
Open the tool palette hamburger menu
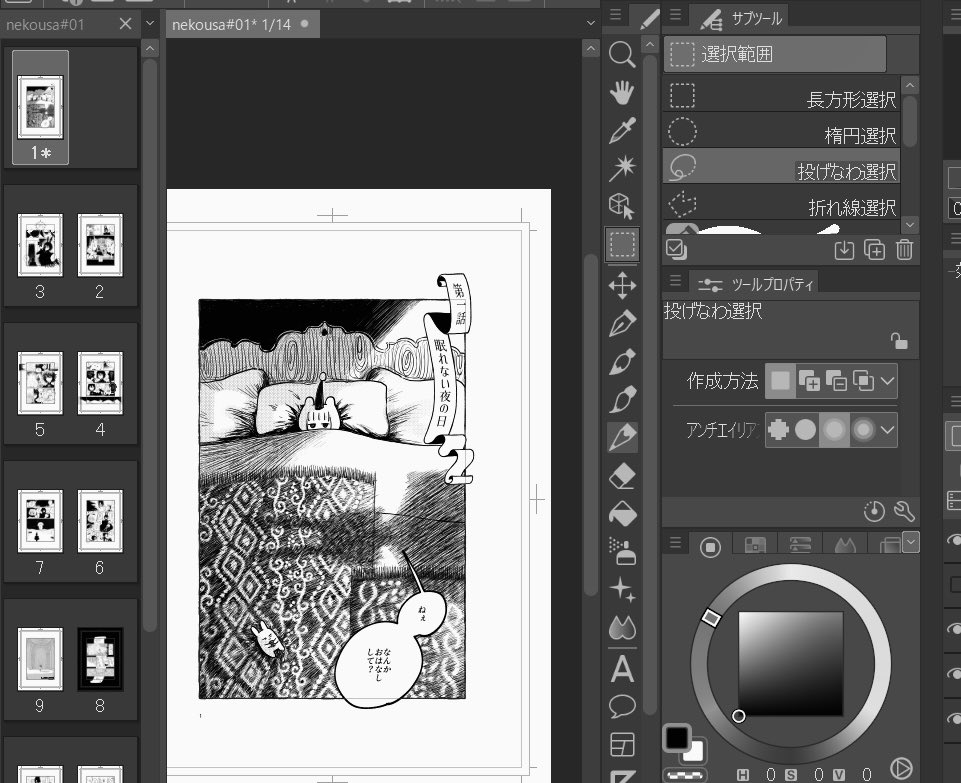[x=616, y=13]
